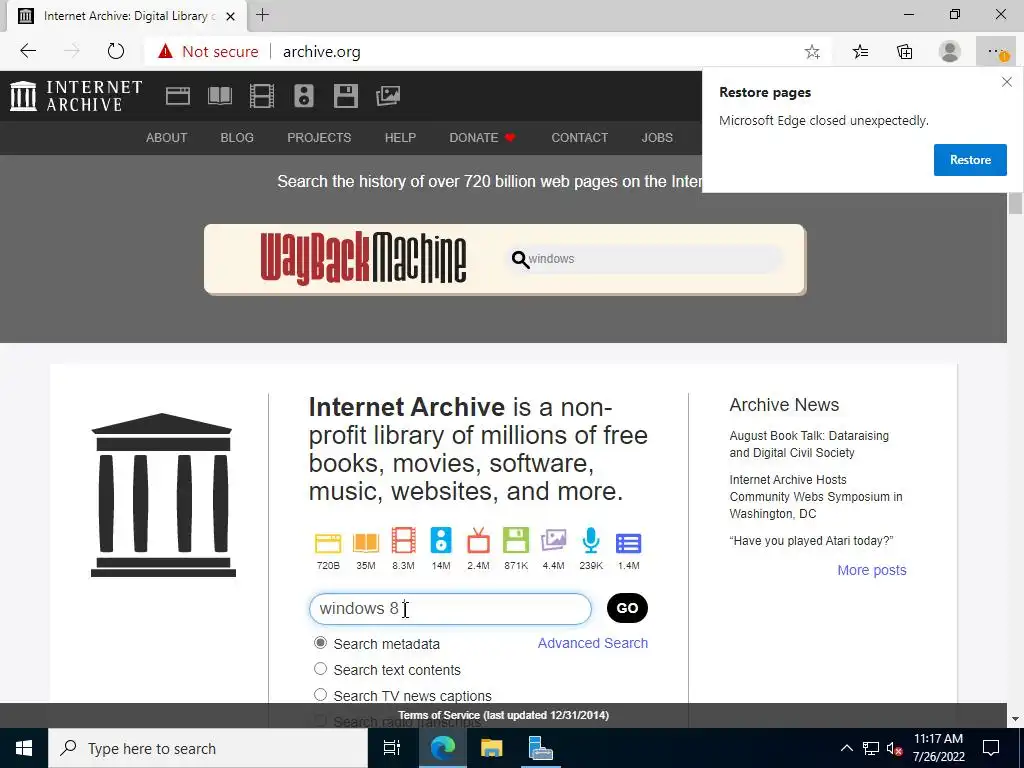
Task: Open the JOBS menu item
Action: coord(657,138)
